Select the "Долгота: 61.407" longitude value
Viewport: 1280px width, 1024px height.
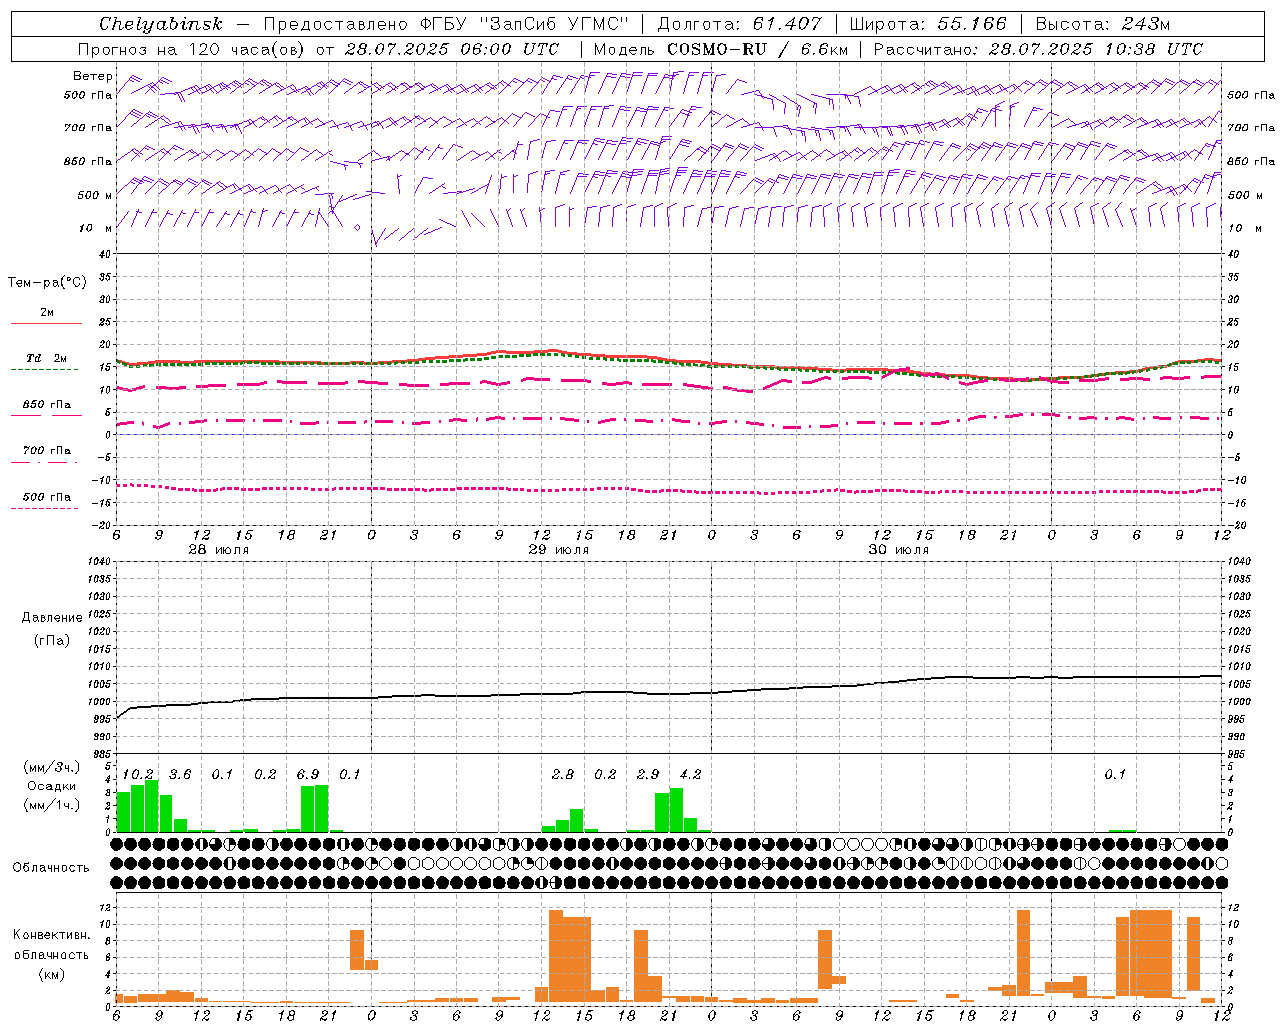(739, 24)
